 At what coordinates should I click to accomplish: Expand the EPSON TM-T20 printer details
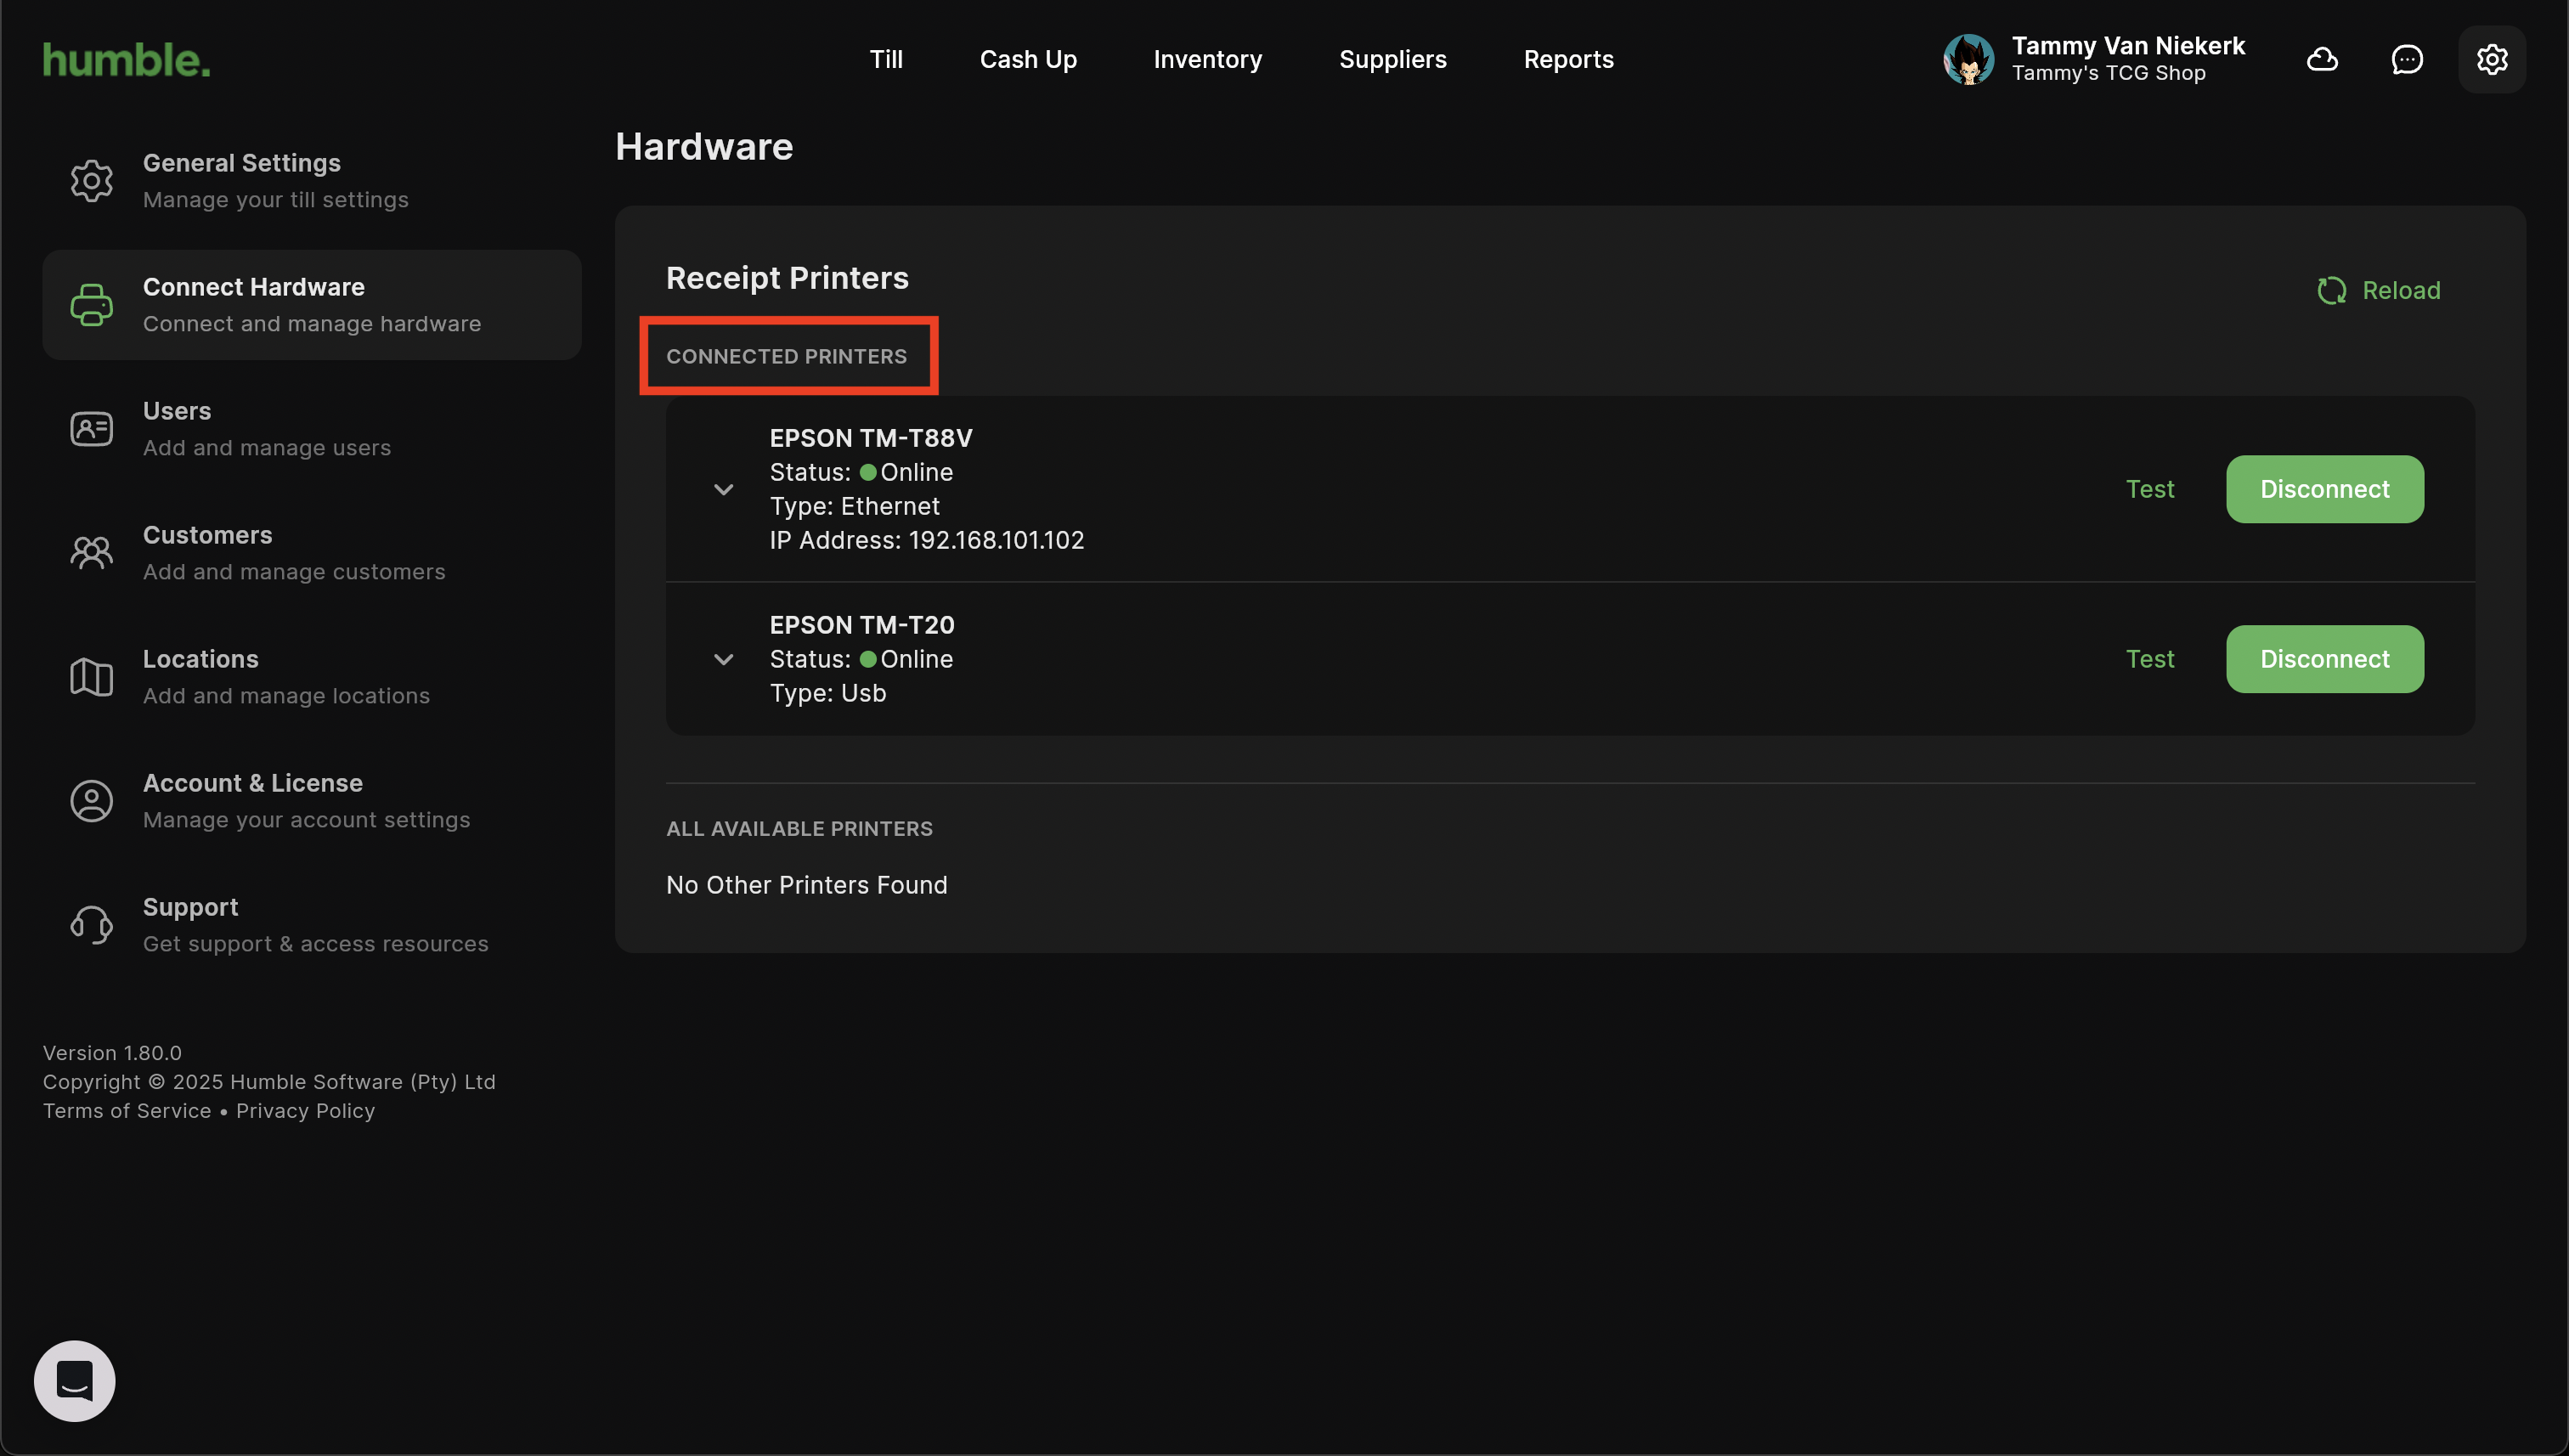(x=724, y=659)
